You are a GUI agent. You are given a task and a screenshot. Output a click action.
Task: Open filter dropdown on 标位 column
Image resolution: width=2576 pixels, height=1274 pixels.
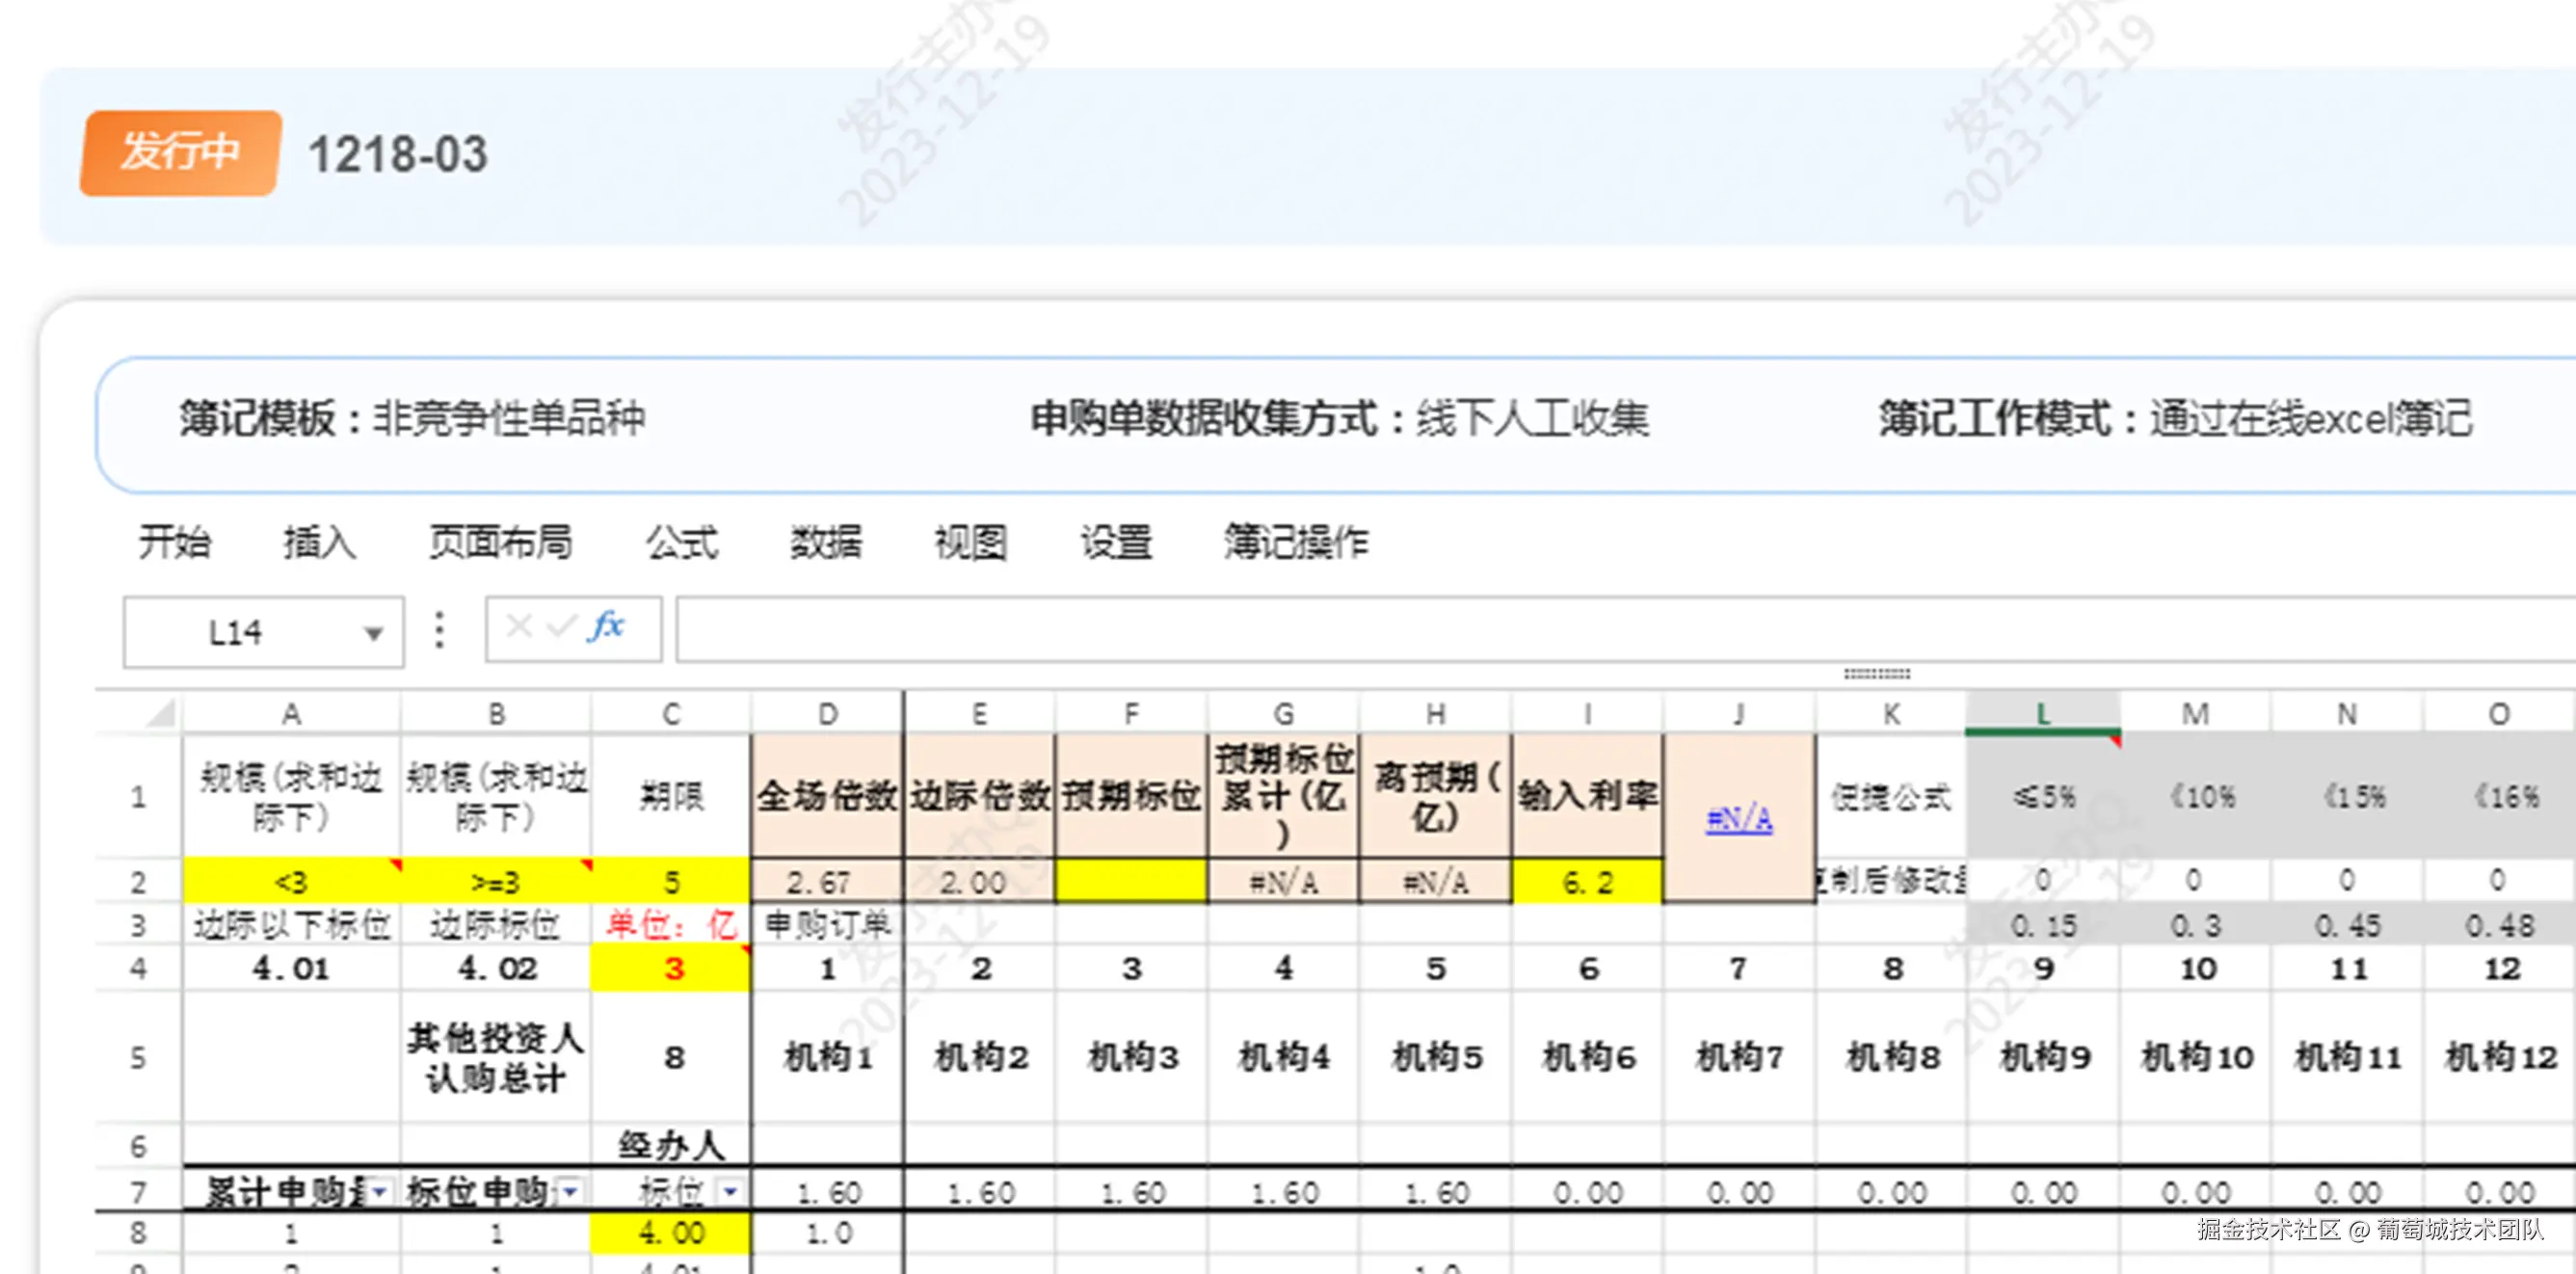(x=730, y=1192)
